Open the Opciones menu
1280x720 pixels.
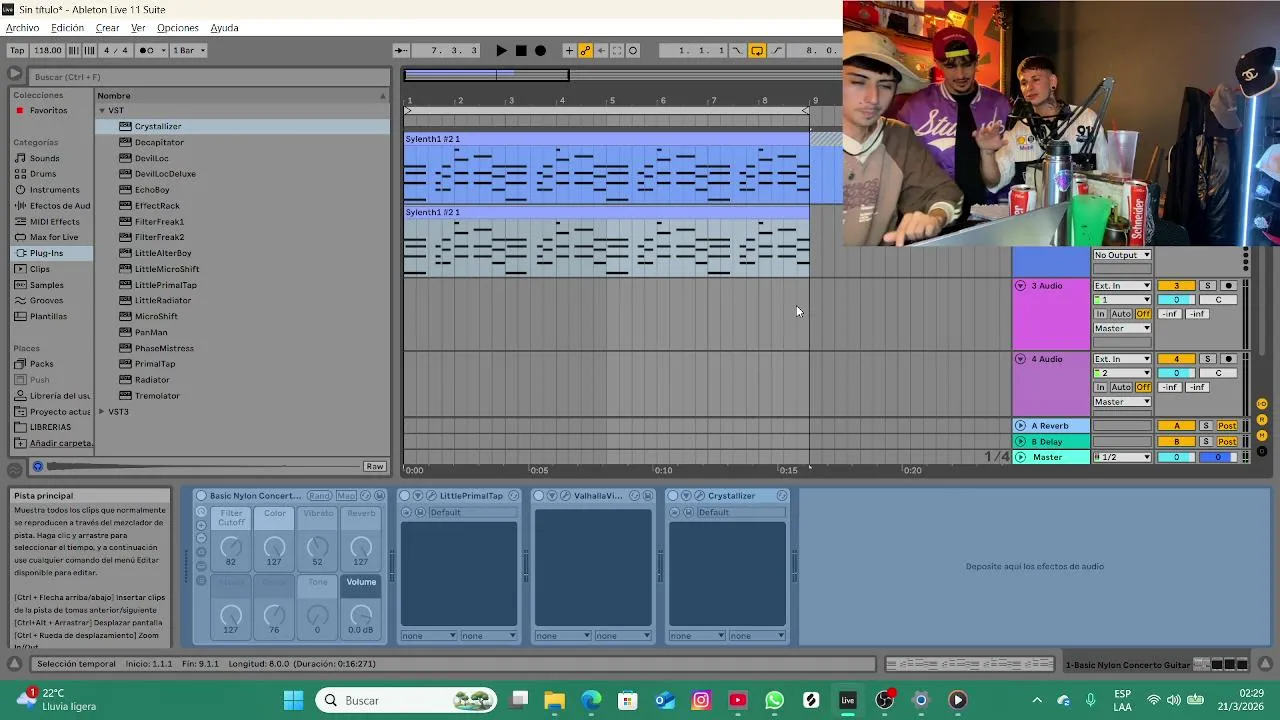tap(178, 28)
